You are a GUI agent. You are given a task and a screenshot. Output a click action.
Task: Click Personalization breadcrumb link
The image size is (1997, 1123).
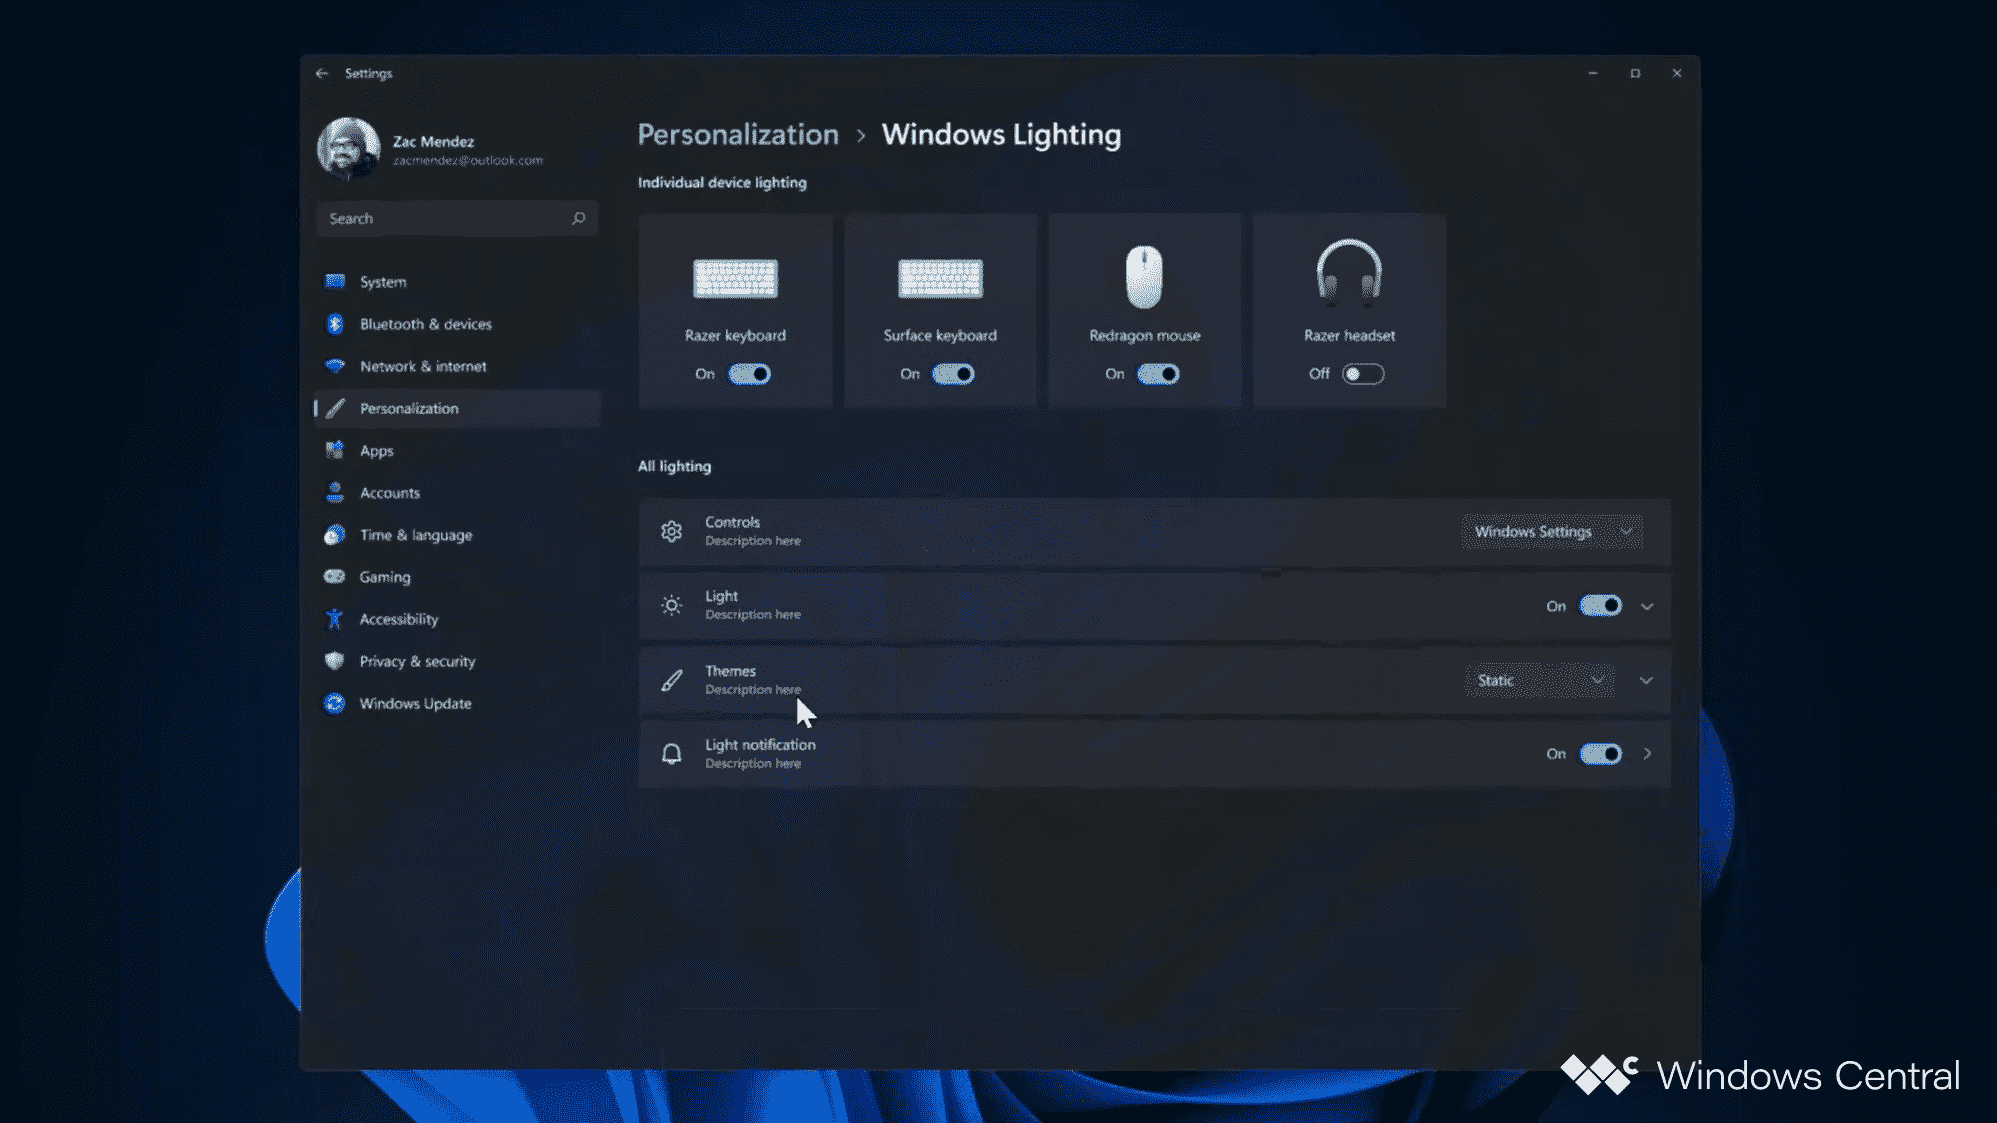click(x=738, y=135)
